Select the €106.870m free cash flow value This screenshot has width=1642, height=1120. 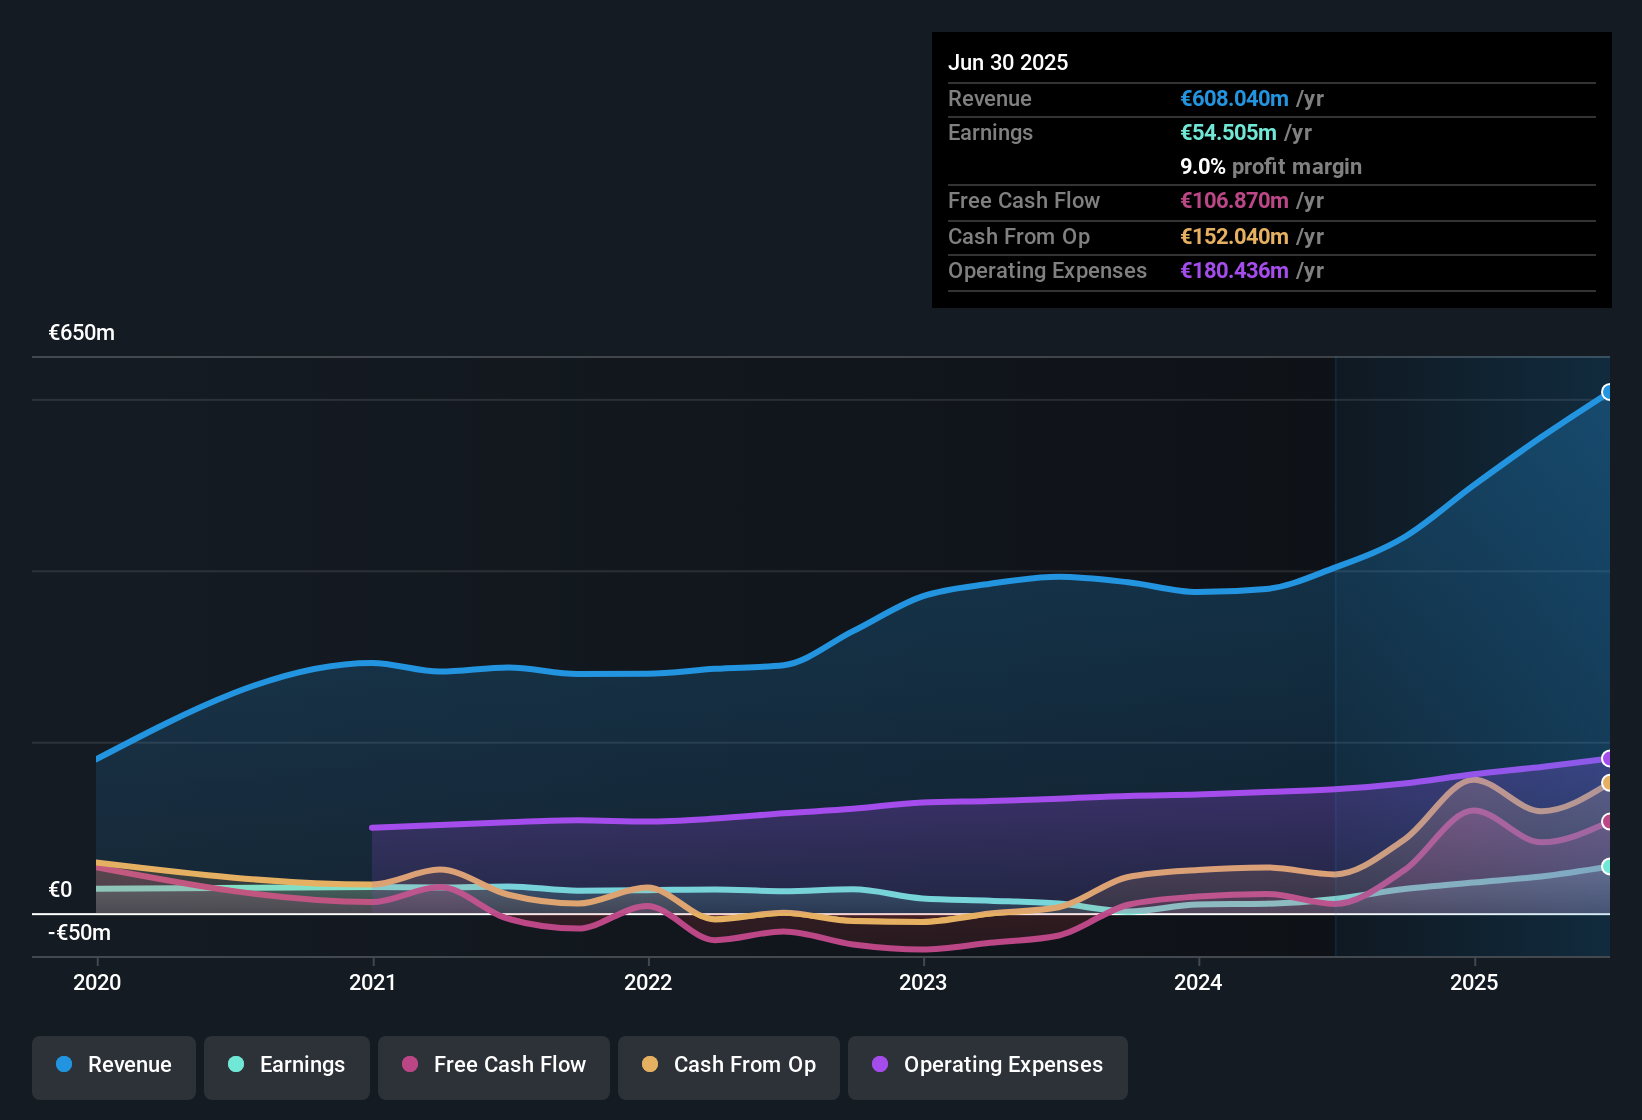pyautogui.click(x=1234, y=201)
